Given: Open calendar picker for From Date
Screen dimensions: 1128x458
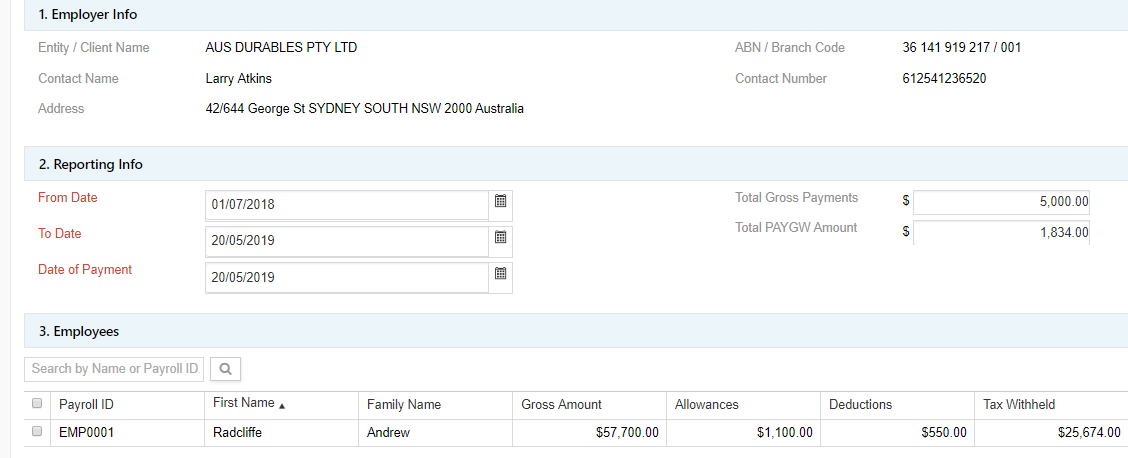Looking at the screenshot, I should tap(501, 201).
